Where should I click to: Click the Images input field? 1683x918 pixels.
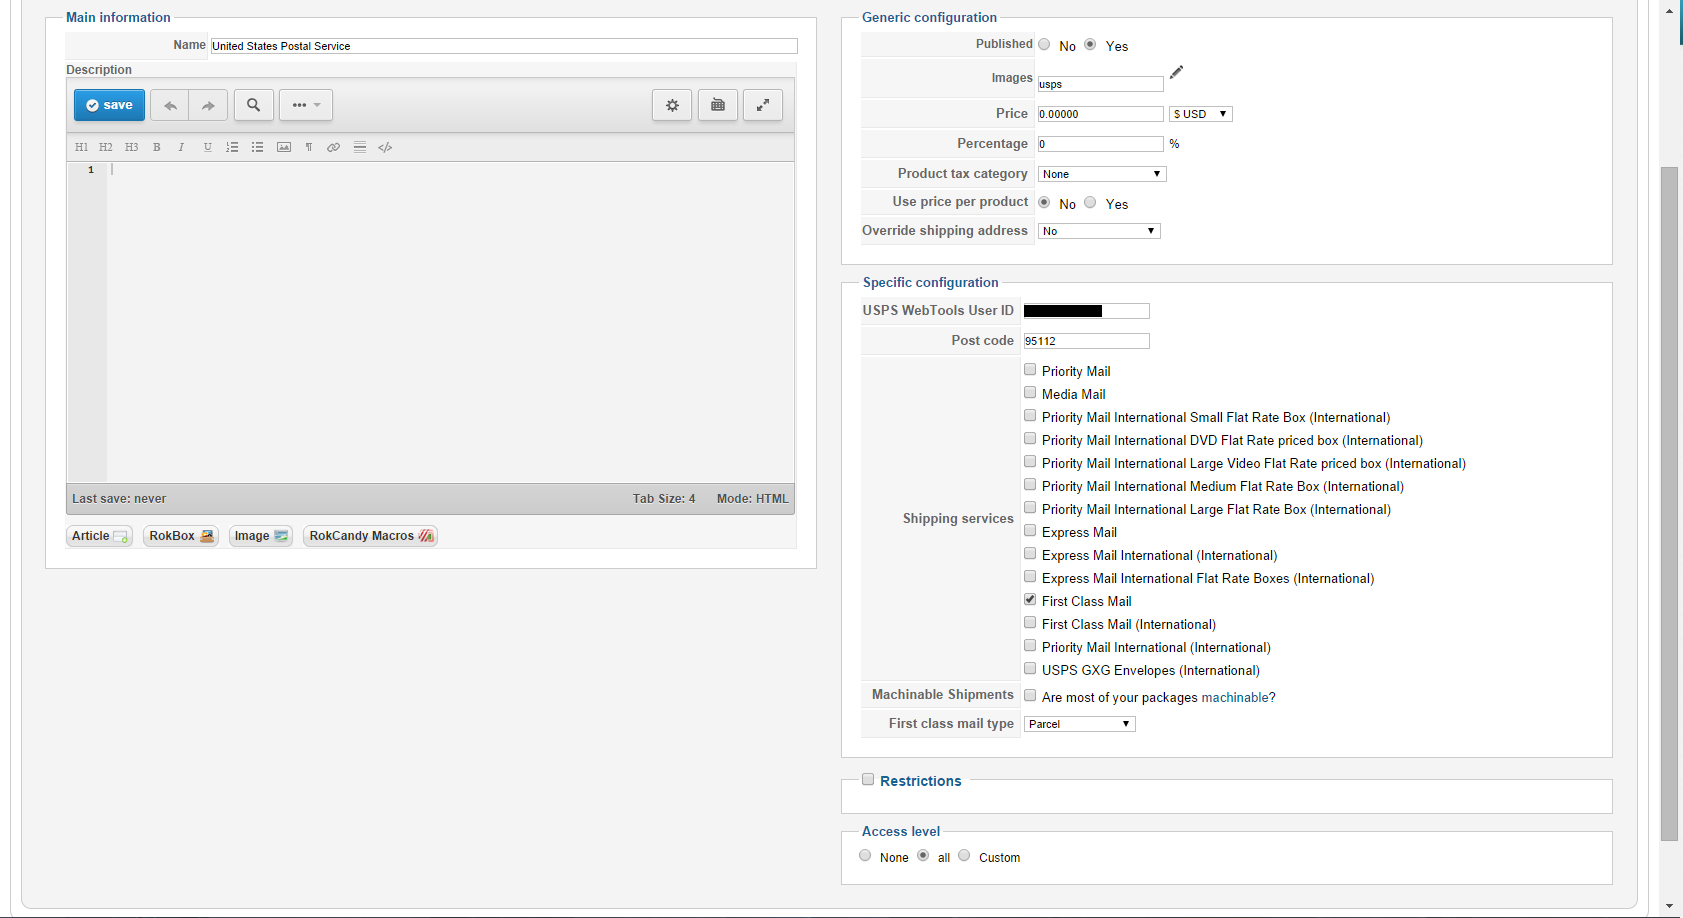click(1101, 84)
